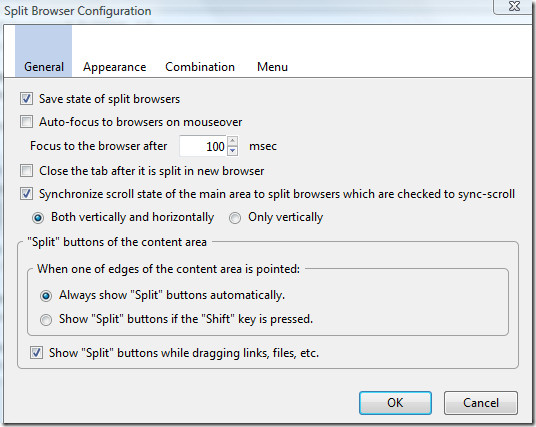The width and height of the screenshot is (536, 427).
Task: Check Close the tab after it is split
Action: coord(27,171)
